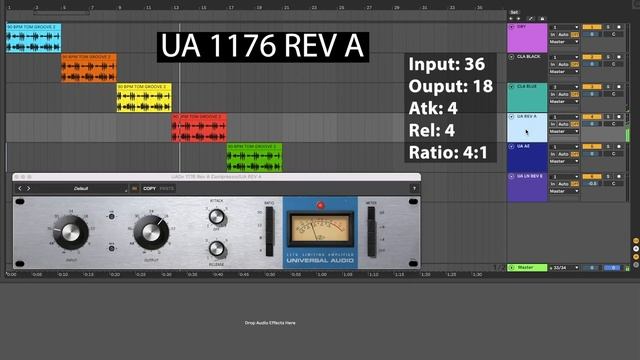This screenshot has height=360, width=640.
Task: Open UA REV A input channel dropdown
Action: pyautogui.click(x=564, y=117)
